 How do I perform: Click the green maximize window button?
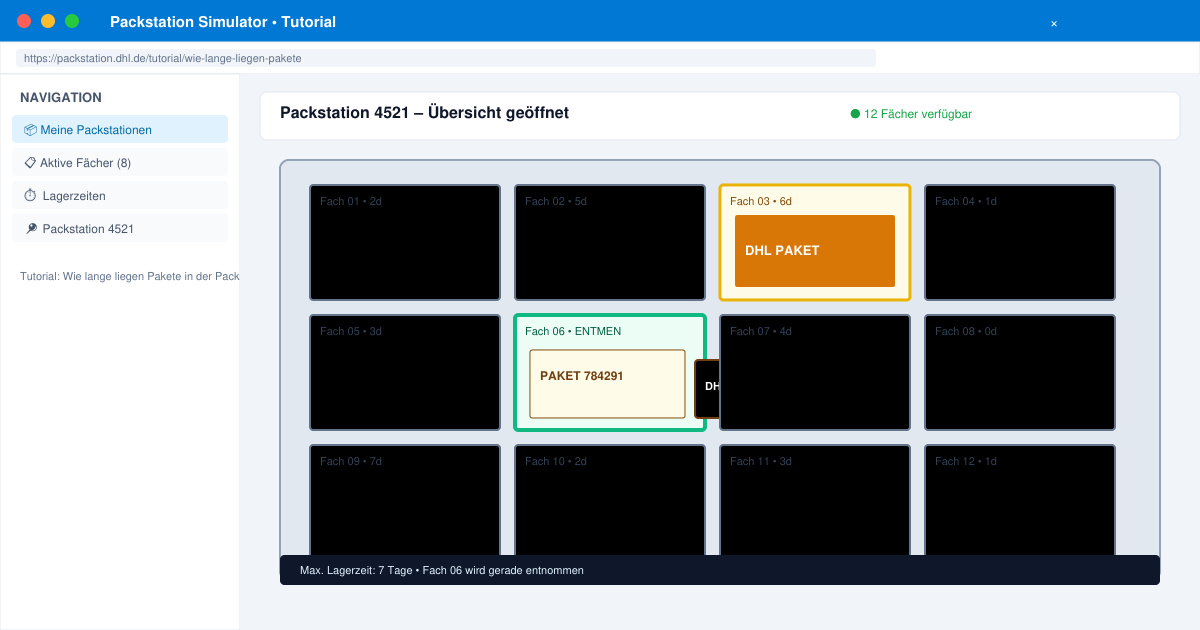point(72,21)
